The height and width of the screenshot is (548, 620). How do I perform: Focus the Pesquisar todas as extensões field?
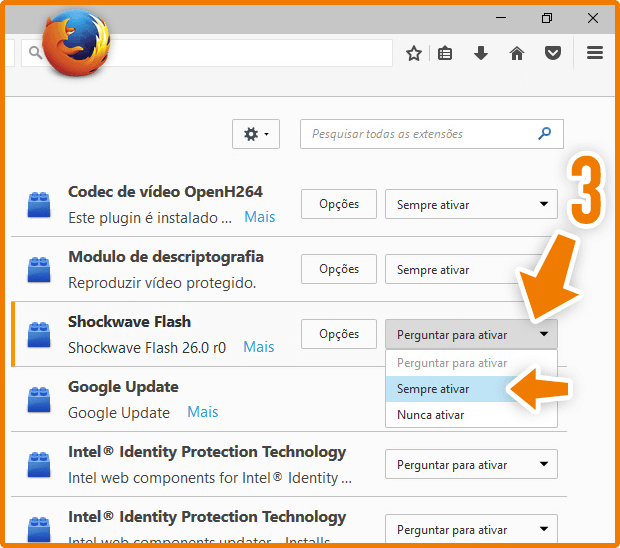click(x=432, y=134)
